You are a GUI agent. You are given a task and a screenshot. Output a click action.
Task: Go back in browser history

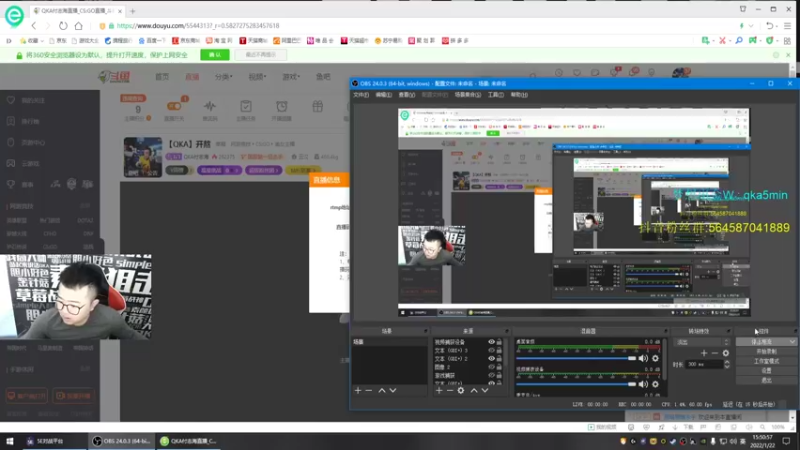click(x=34, y=26)
